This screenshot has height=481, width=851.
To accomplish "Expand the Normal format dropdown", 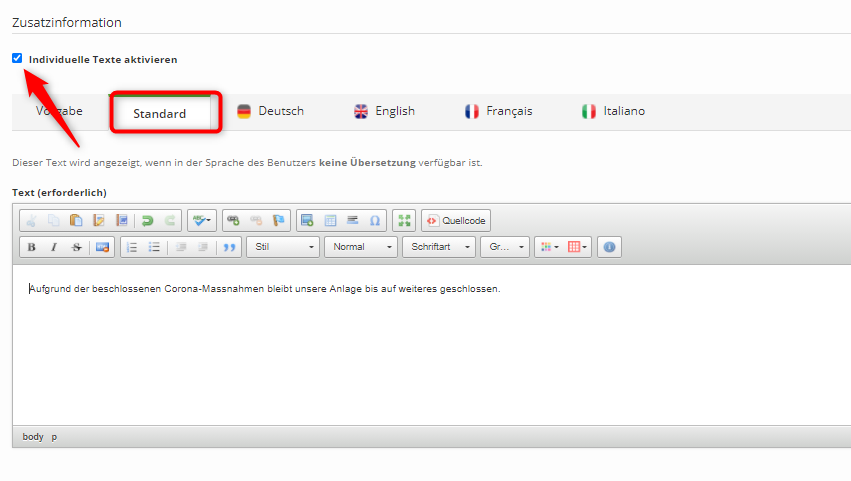I will tap(361, 247).
